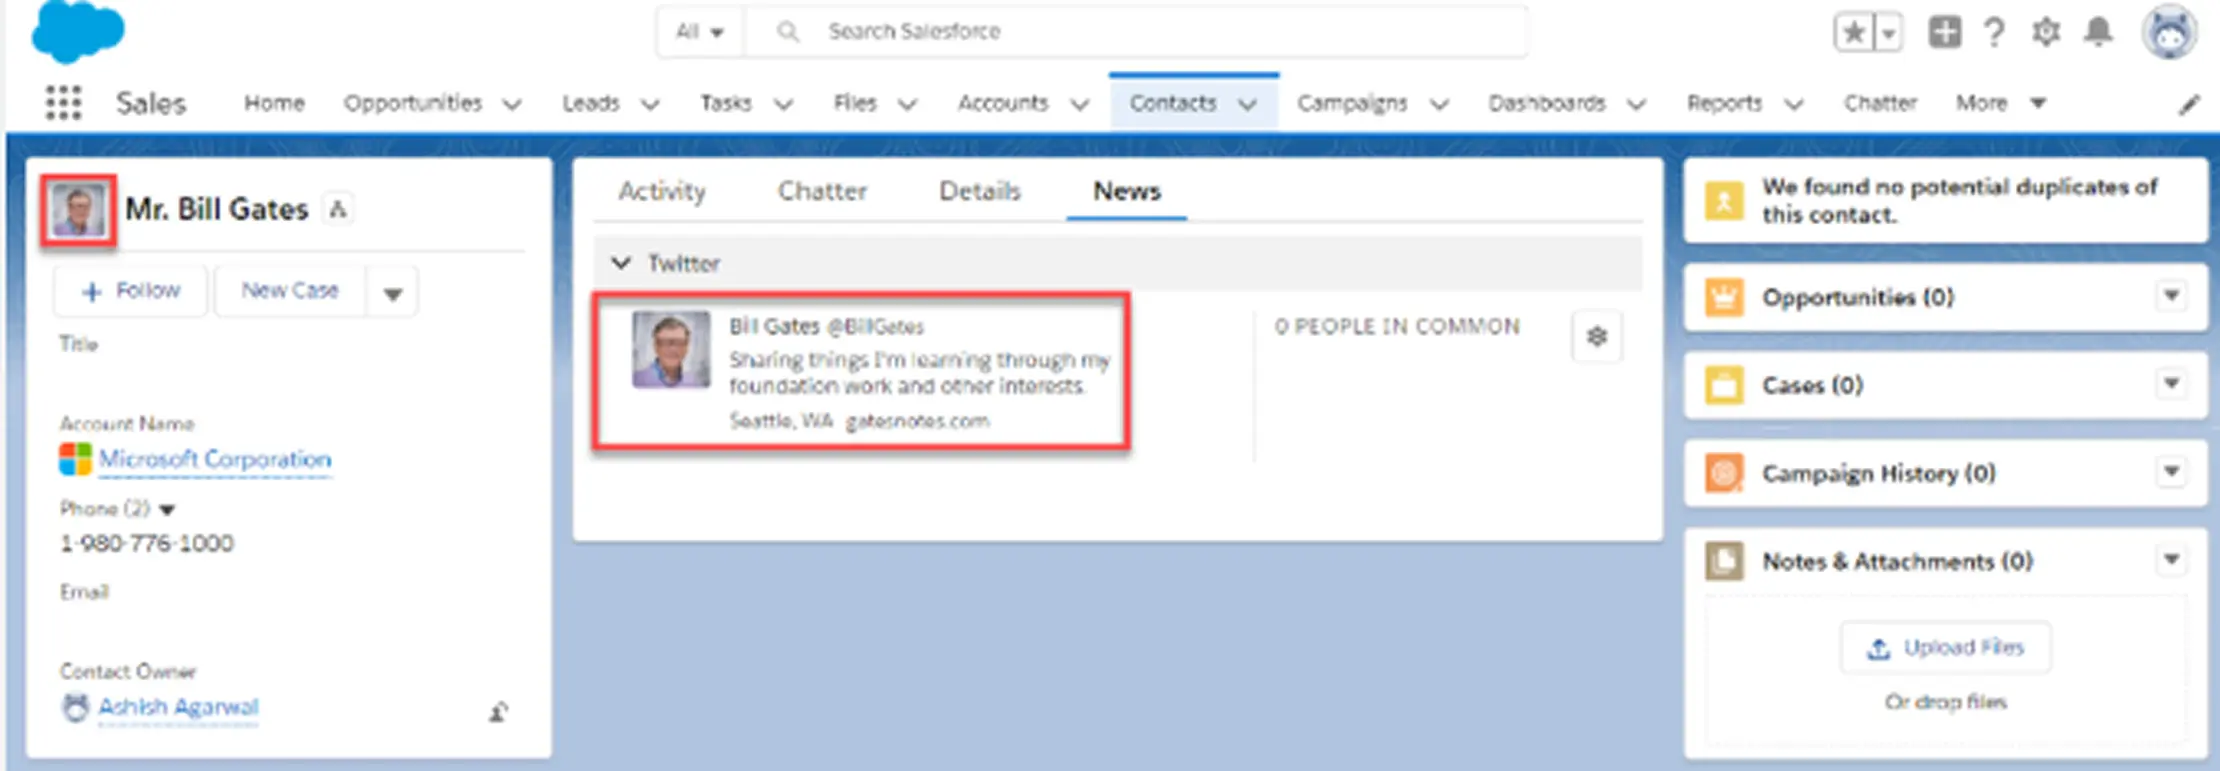Open the user profile avatar

pyautogui.click(x=2169, y=32)
